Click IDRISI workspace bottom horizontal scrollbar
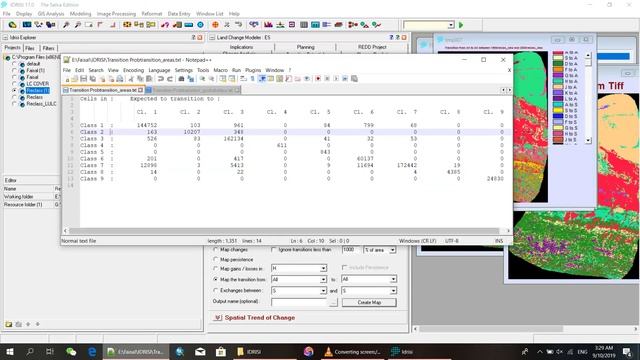 point(491,329)
